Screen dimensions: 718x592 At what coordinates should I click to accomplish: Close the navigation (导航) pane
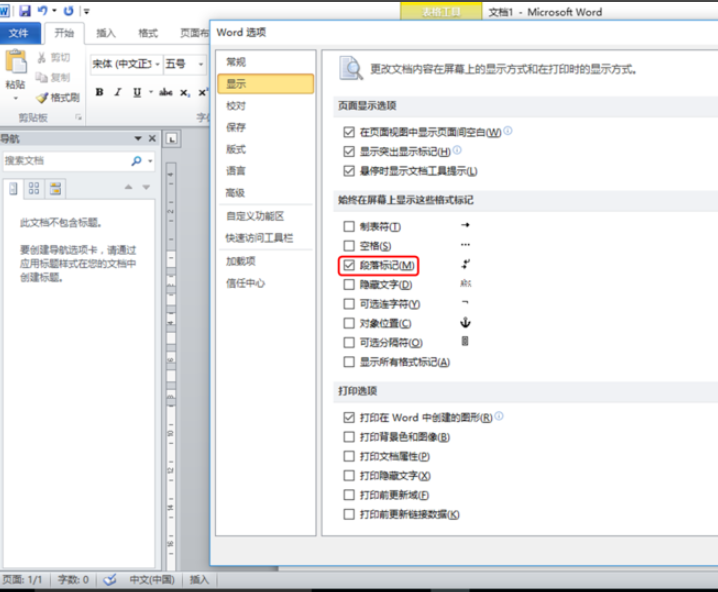tap(152, 138)
